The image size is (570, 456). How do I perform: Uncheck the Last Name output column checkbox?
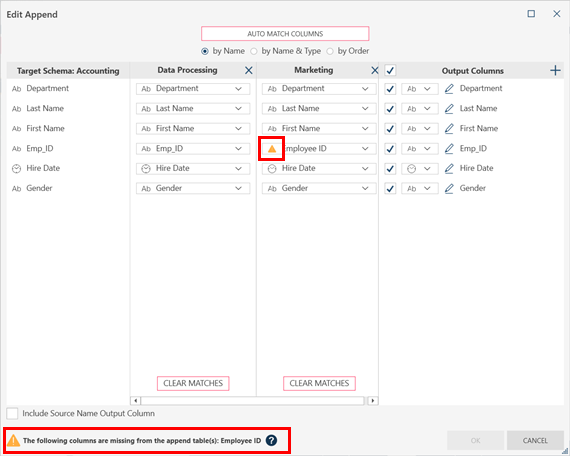[390, 109]
